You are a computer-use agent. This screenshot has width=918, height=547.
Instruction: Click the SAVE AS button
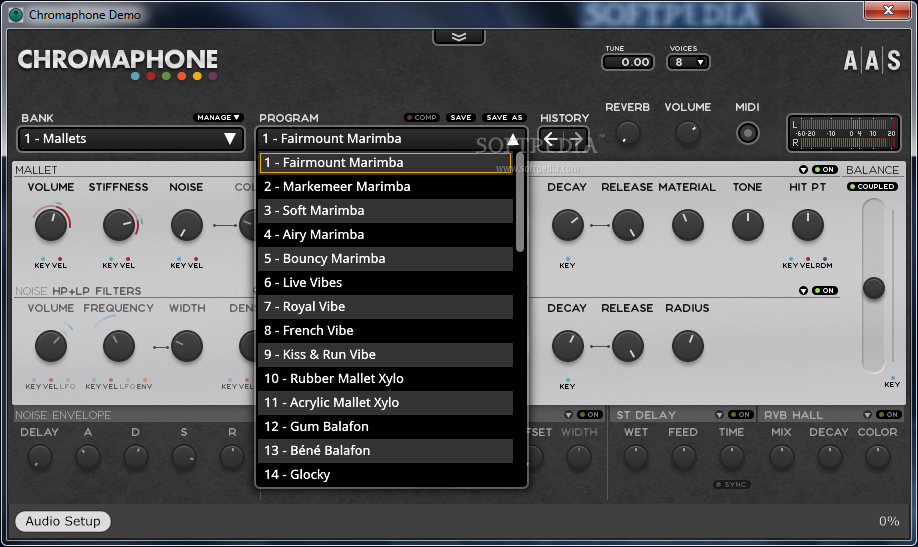coord(504,118)
